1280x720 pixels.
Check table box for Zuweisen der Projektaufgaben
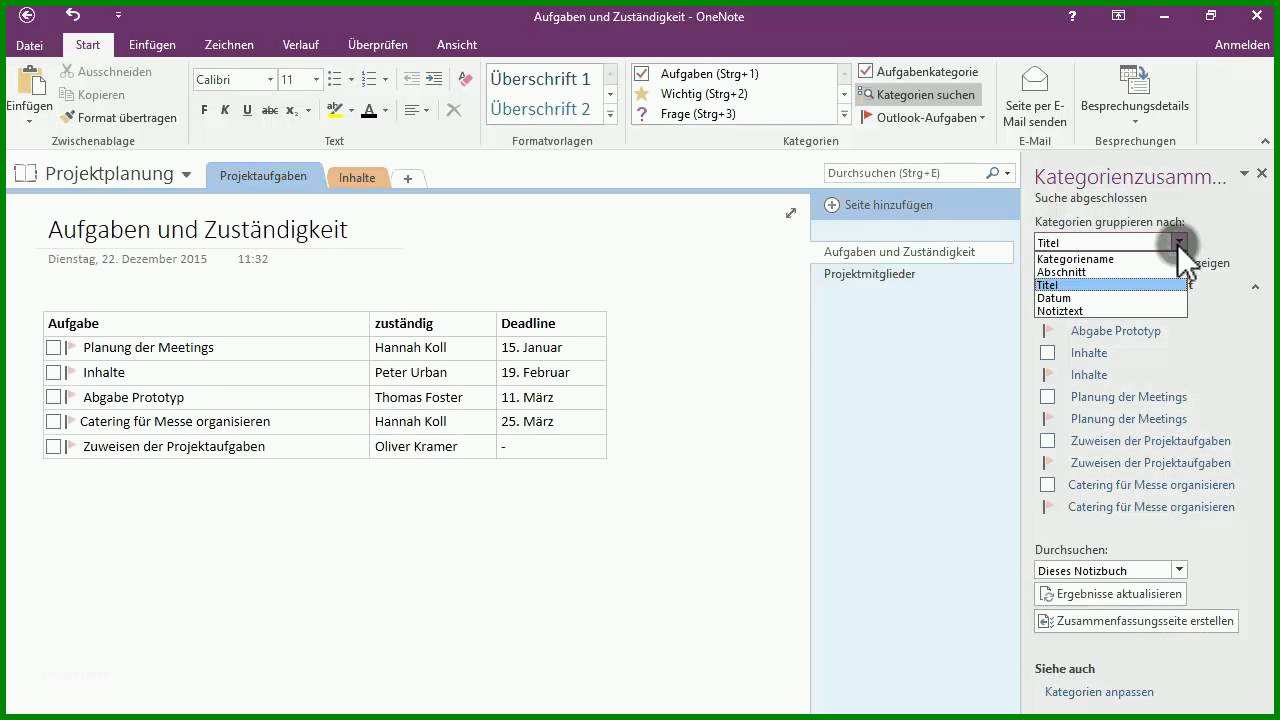(x=54, y=446)
